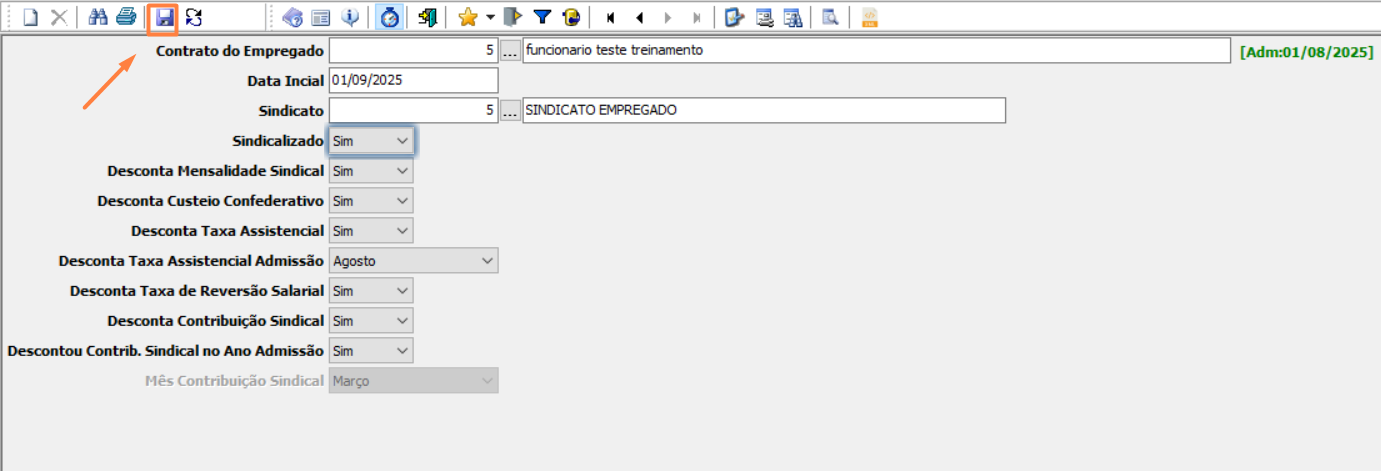Create a new record with blank page icon
This screenshot has height=471, width=1381.
pyautogui.click(x=31, y=17)
